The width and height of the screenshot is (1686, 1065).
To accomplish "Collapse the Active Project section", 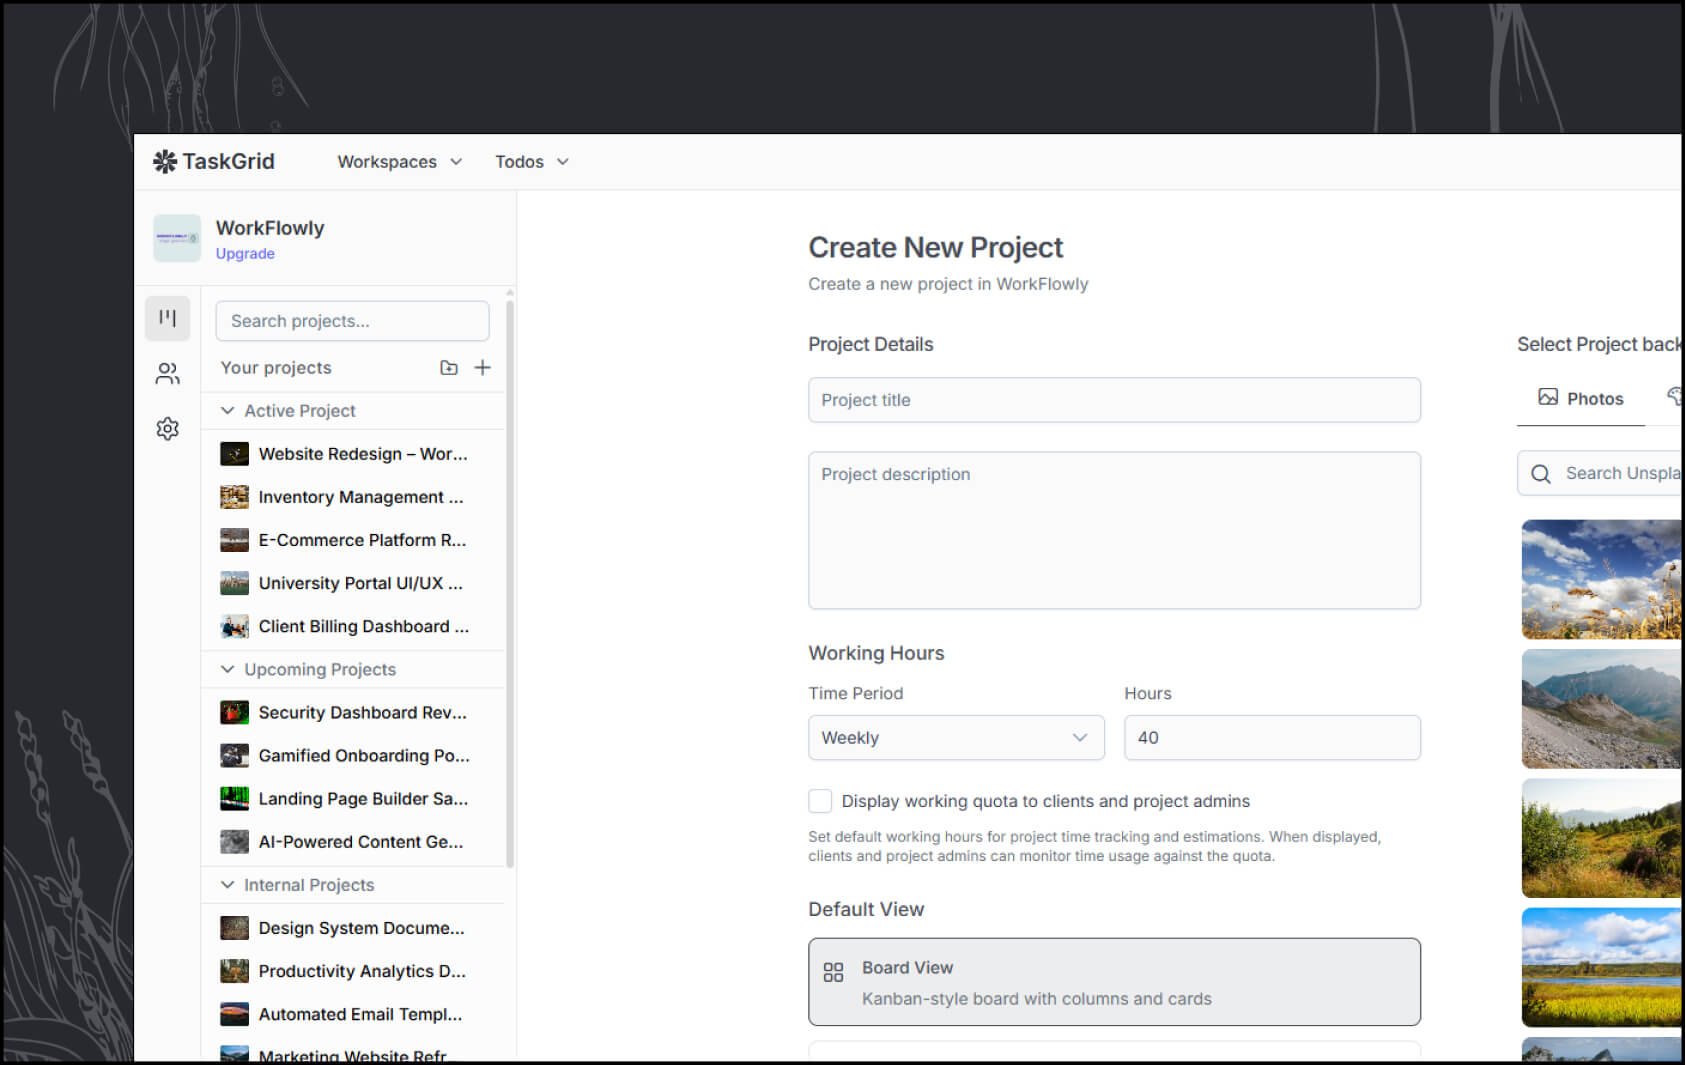I will 228,410.
